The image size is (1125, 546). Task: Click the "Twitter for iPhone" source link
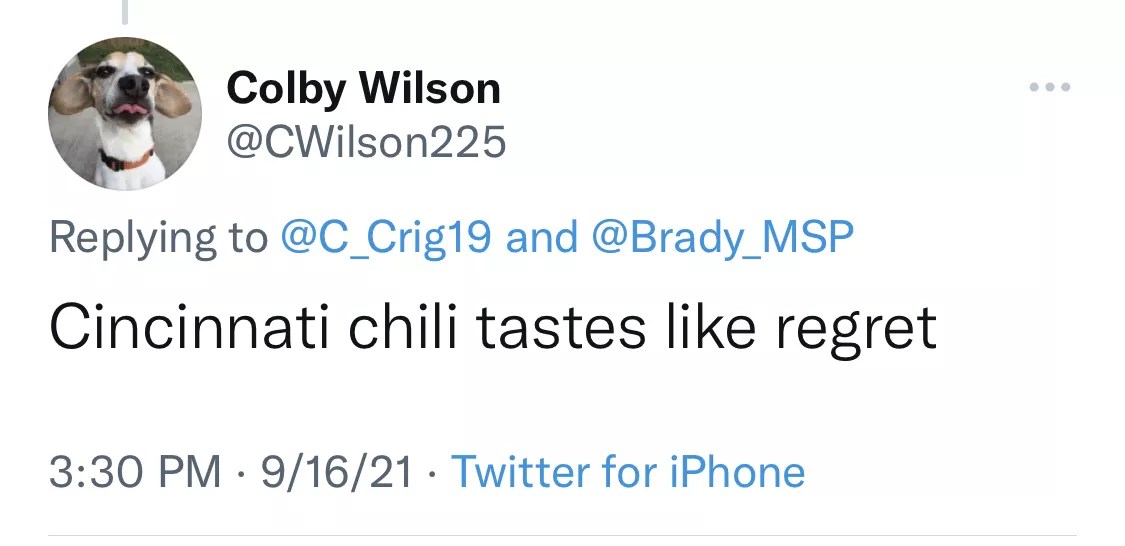tap(628, 471)
